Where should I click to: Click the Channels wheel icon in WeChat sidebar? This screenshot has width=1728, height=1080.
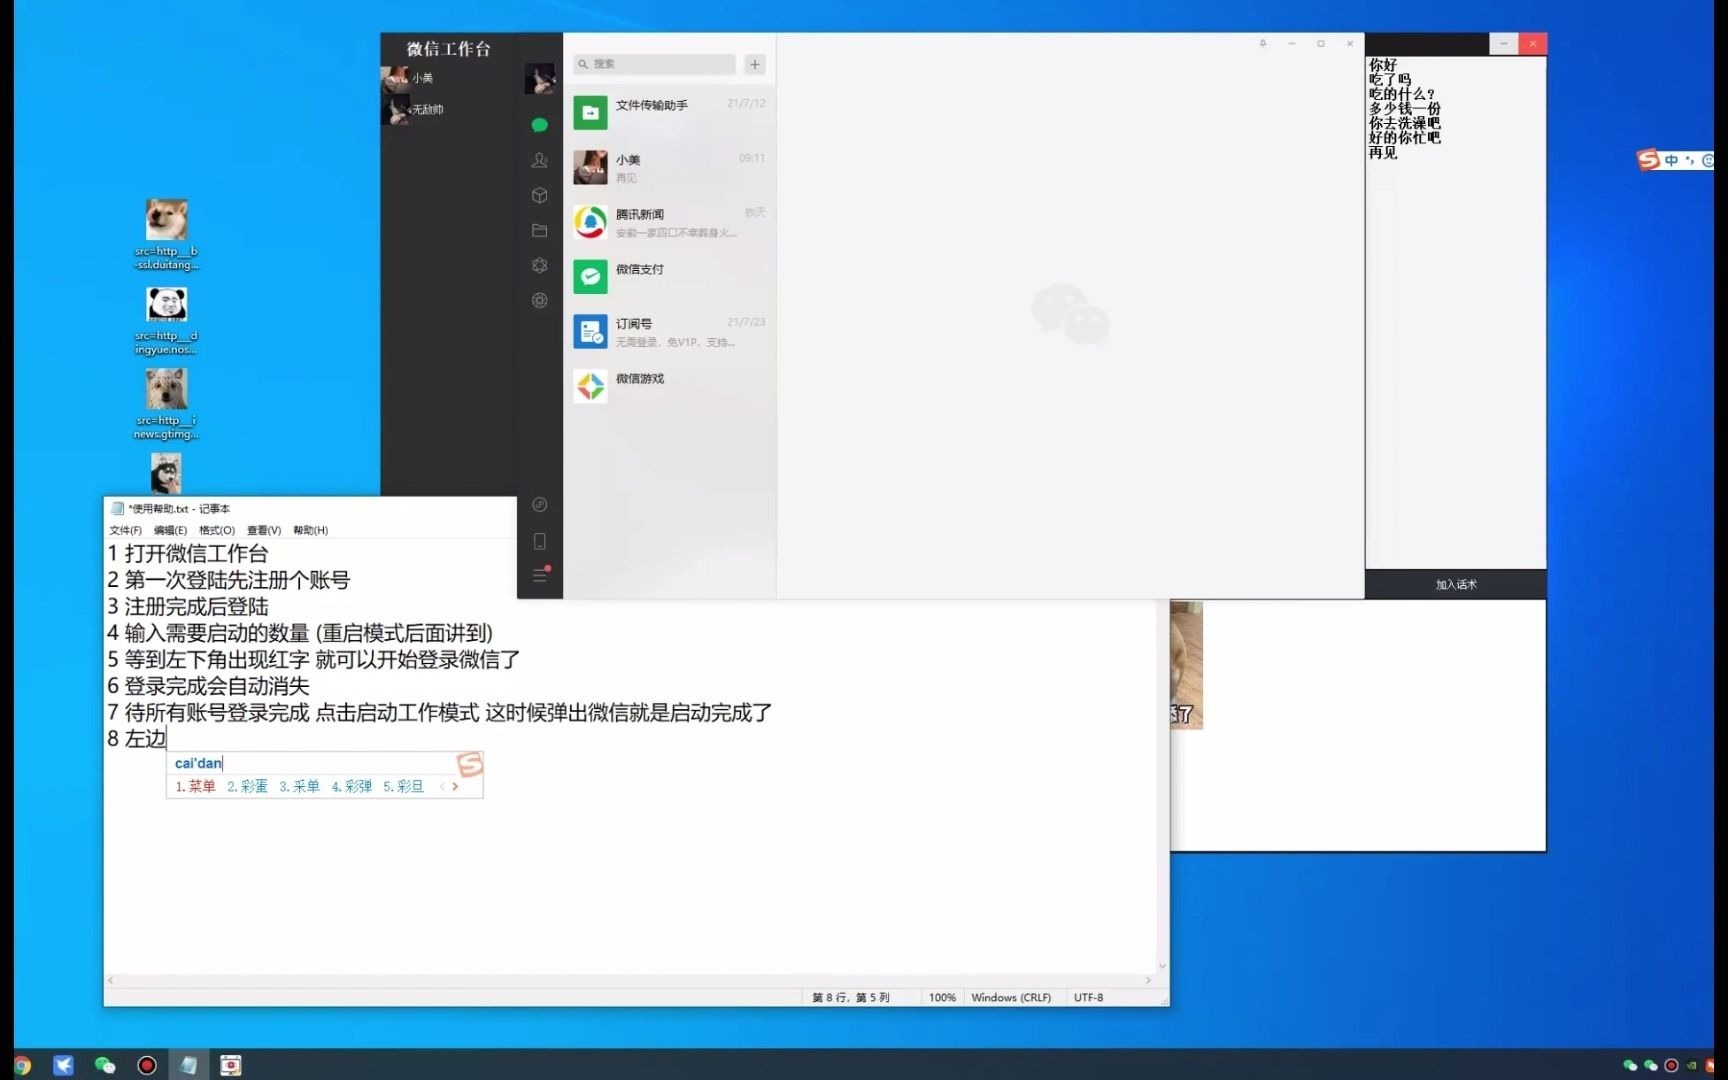[x=540, y=300]
